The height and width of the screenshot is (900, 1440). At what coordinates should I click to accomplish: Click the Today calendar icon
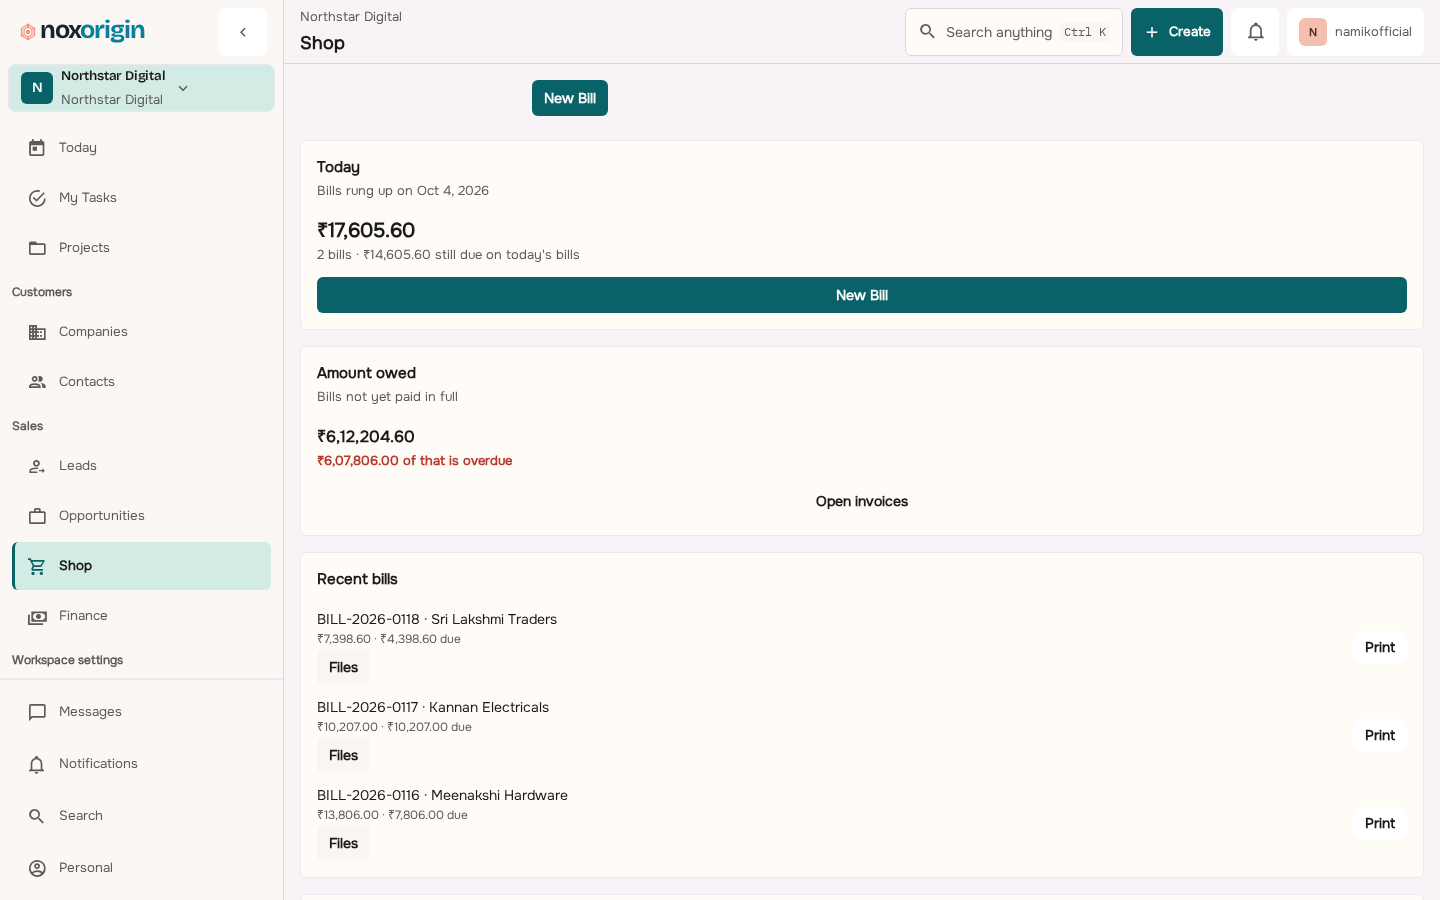click(x=37, y=148)
